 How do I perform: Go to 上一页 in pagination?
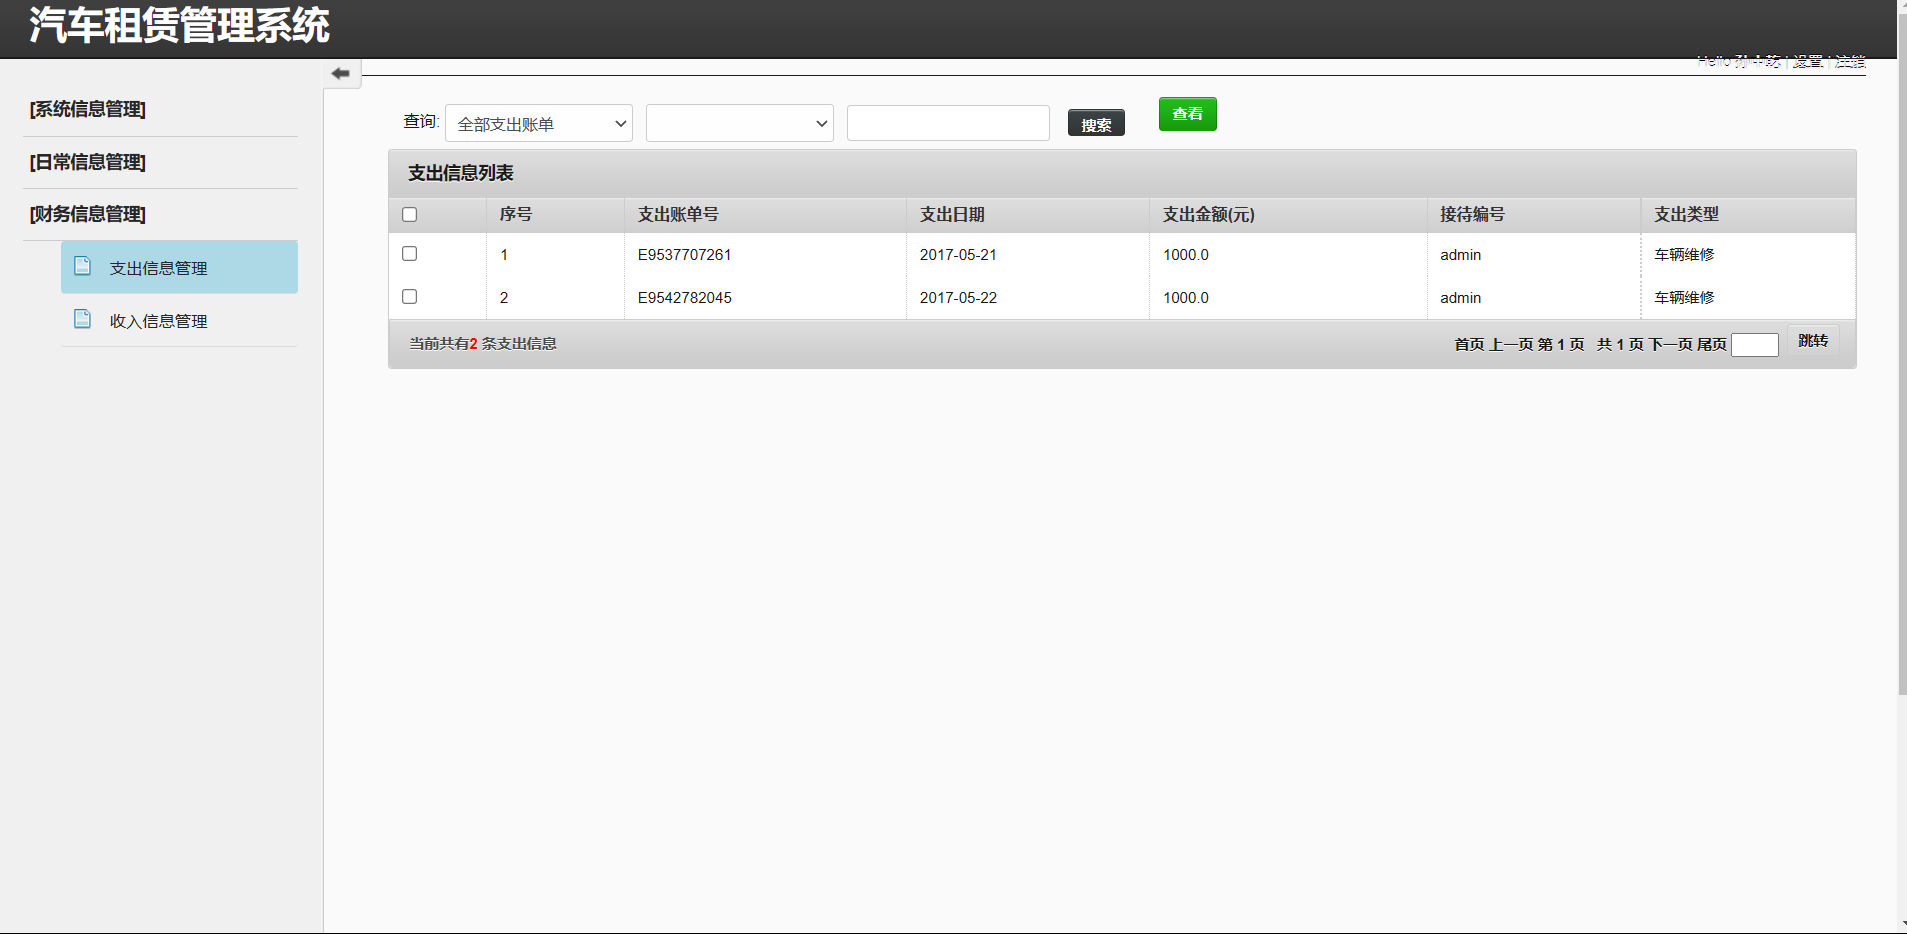(x=1511, y=344)
